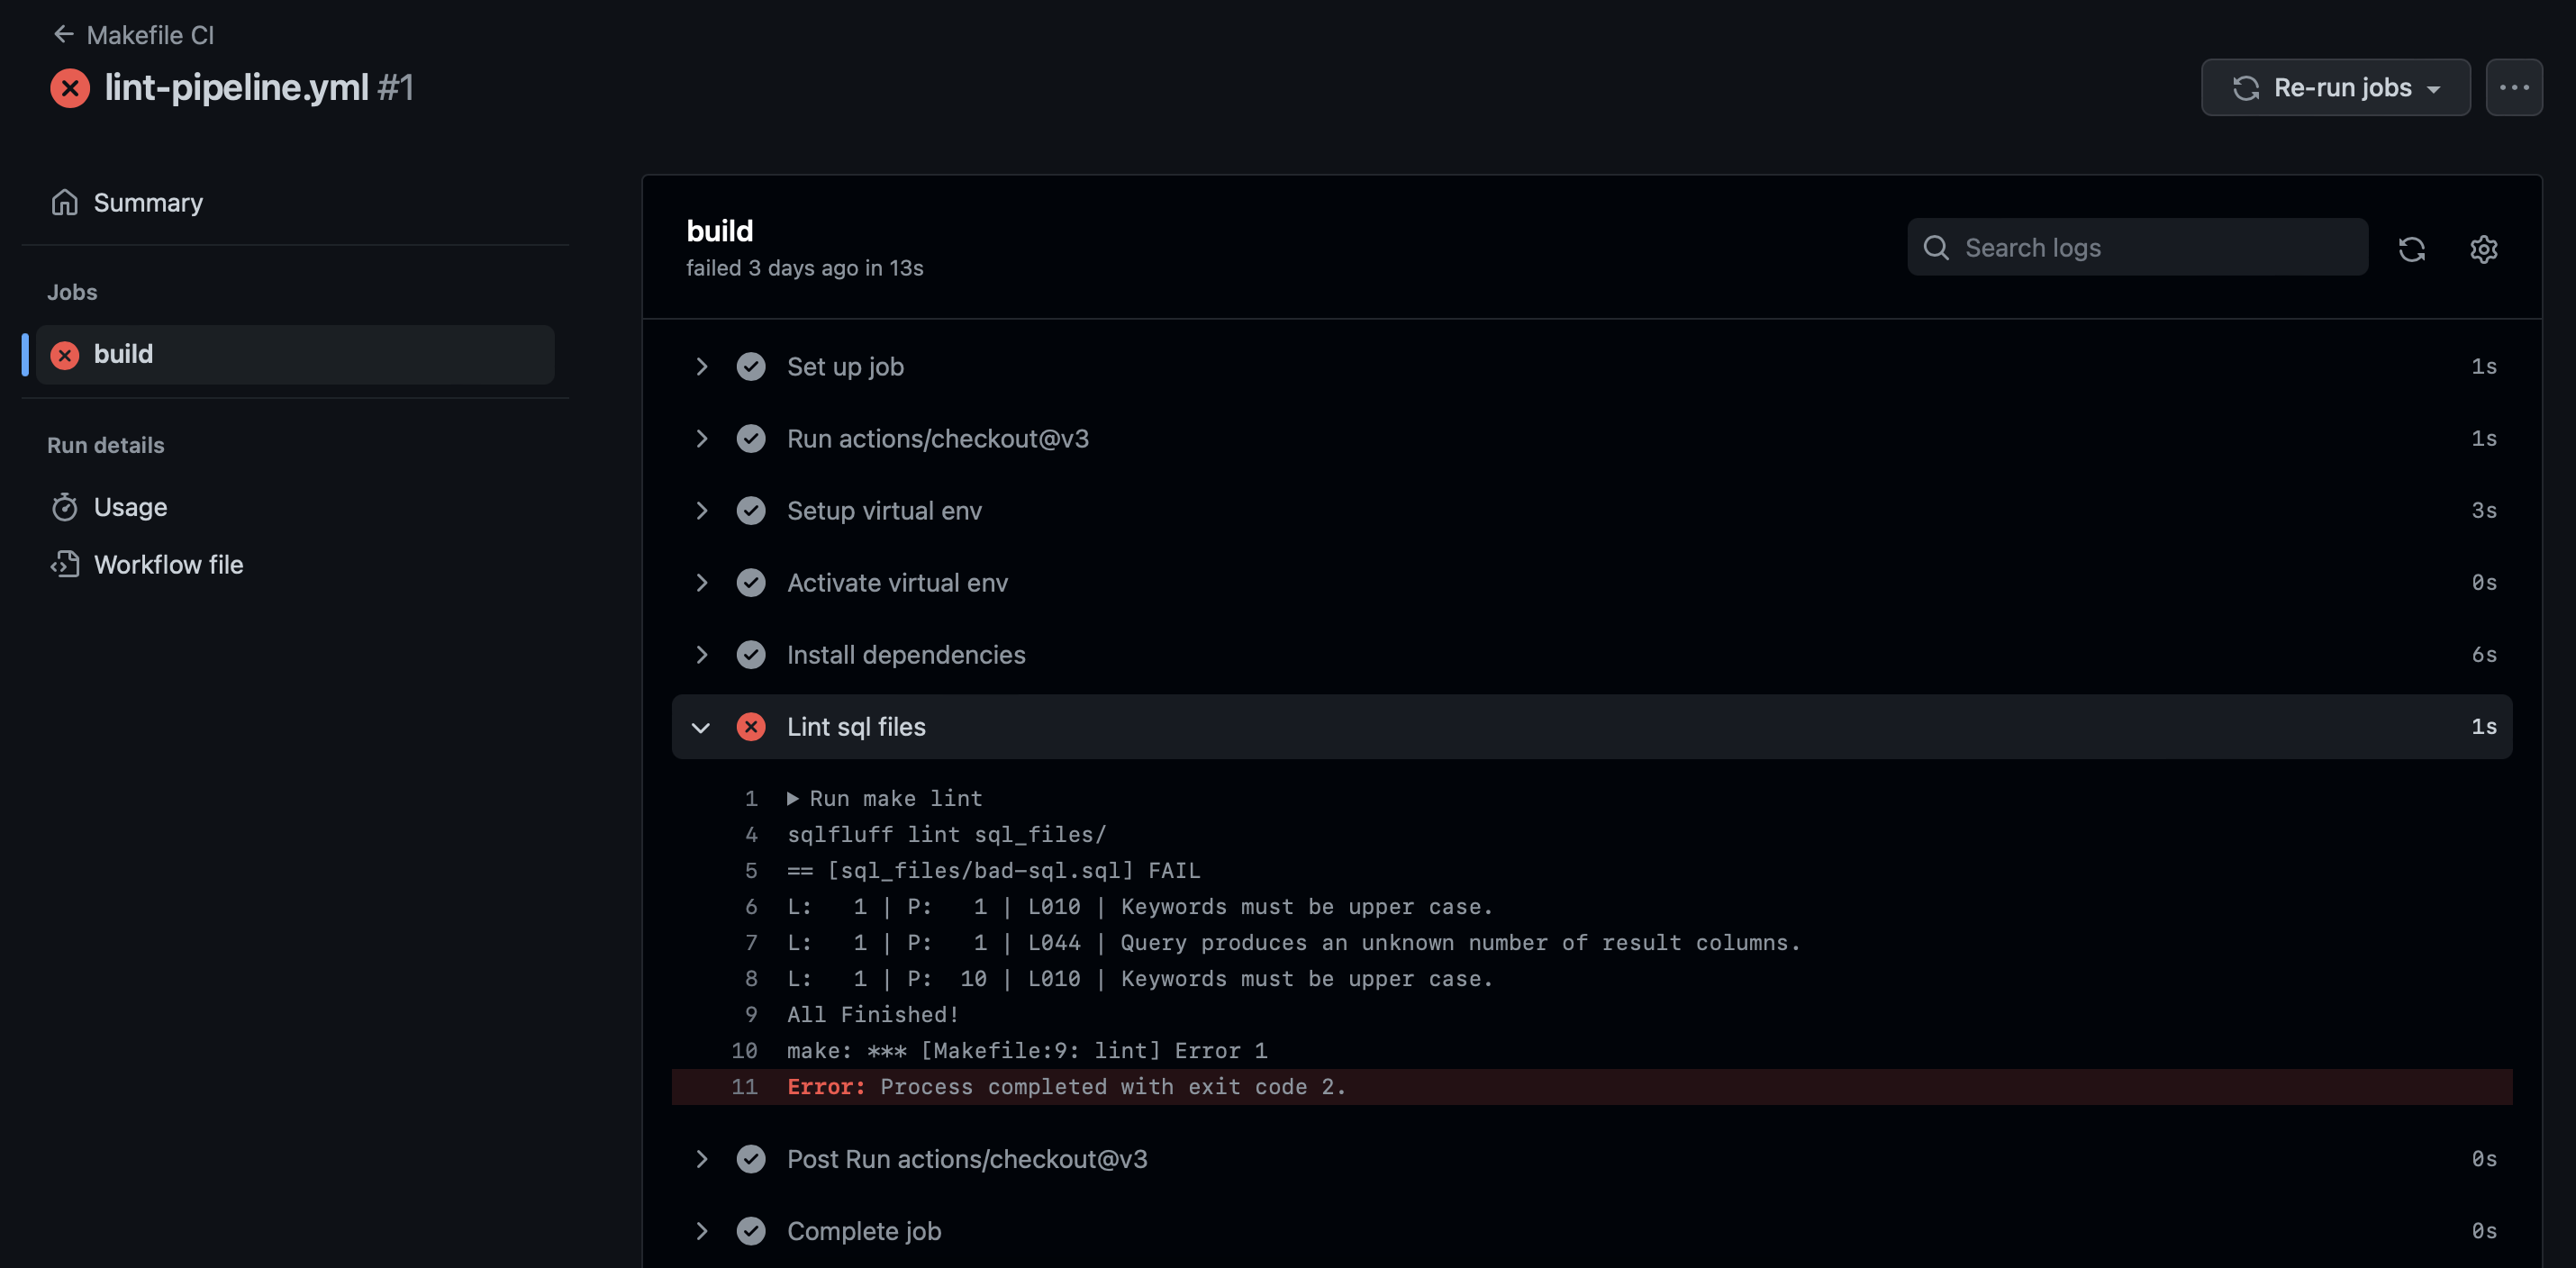
Task: Click the success check icon on Activate virtual env
Action: (751, 583)
